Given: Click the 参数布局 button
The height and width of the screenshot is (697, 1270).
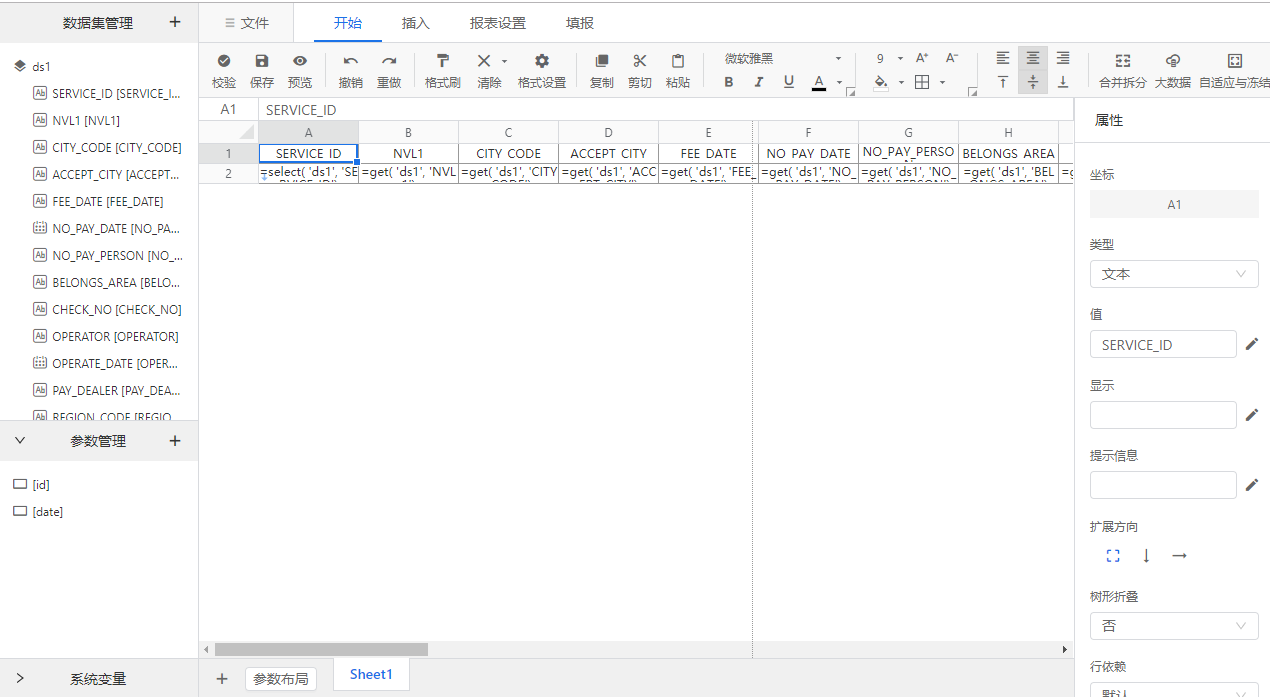Looking at the screenshot, I should [x=280, y=679].
